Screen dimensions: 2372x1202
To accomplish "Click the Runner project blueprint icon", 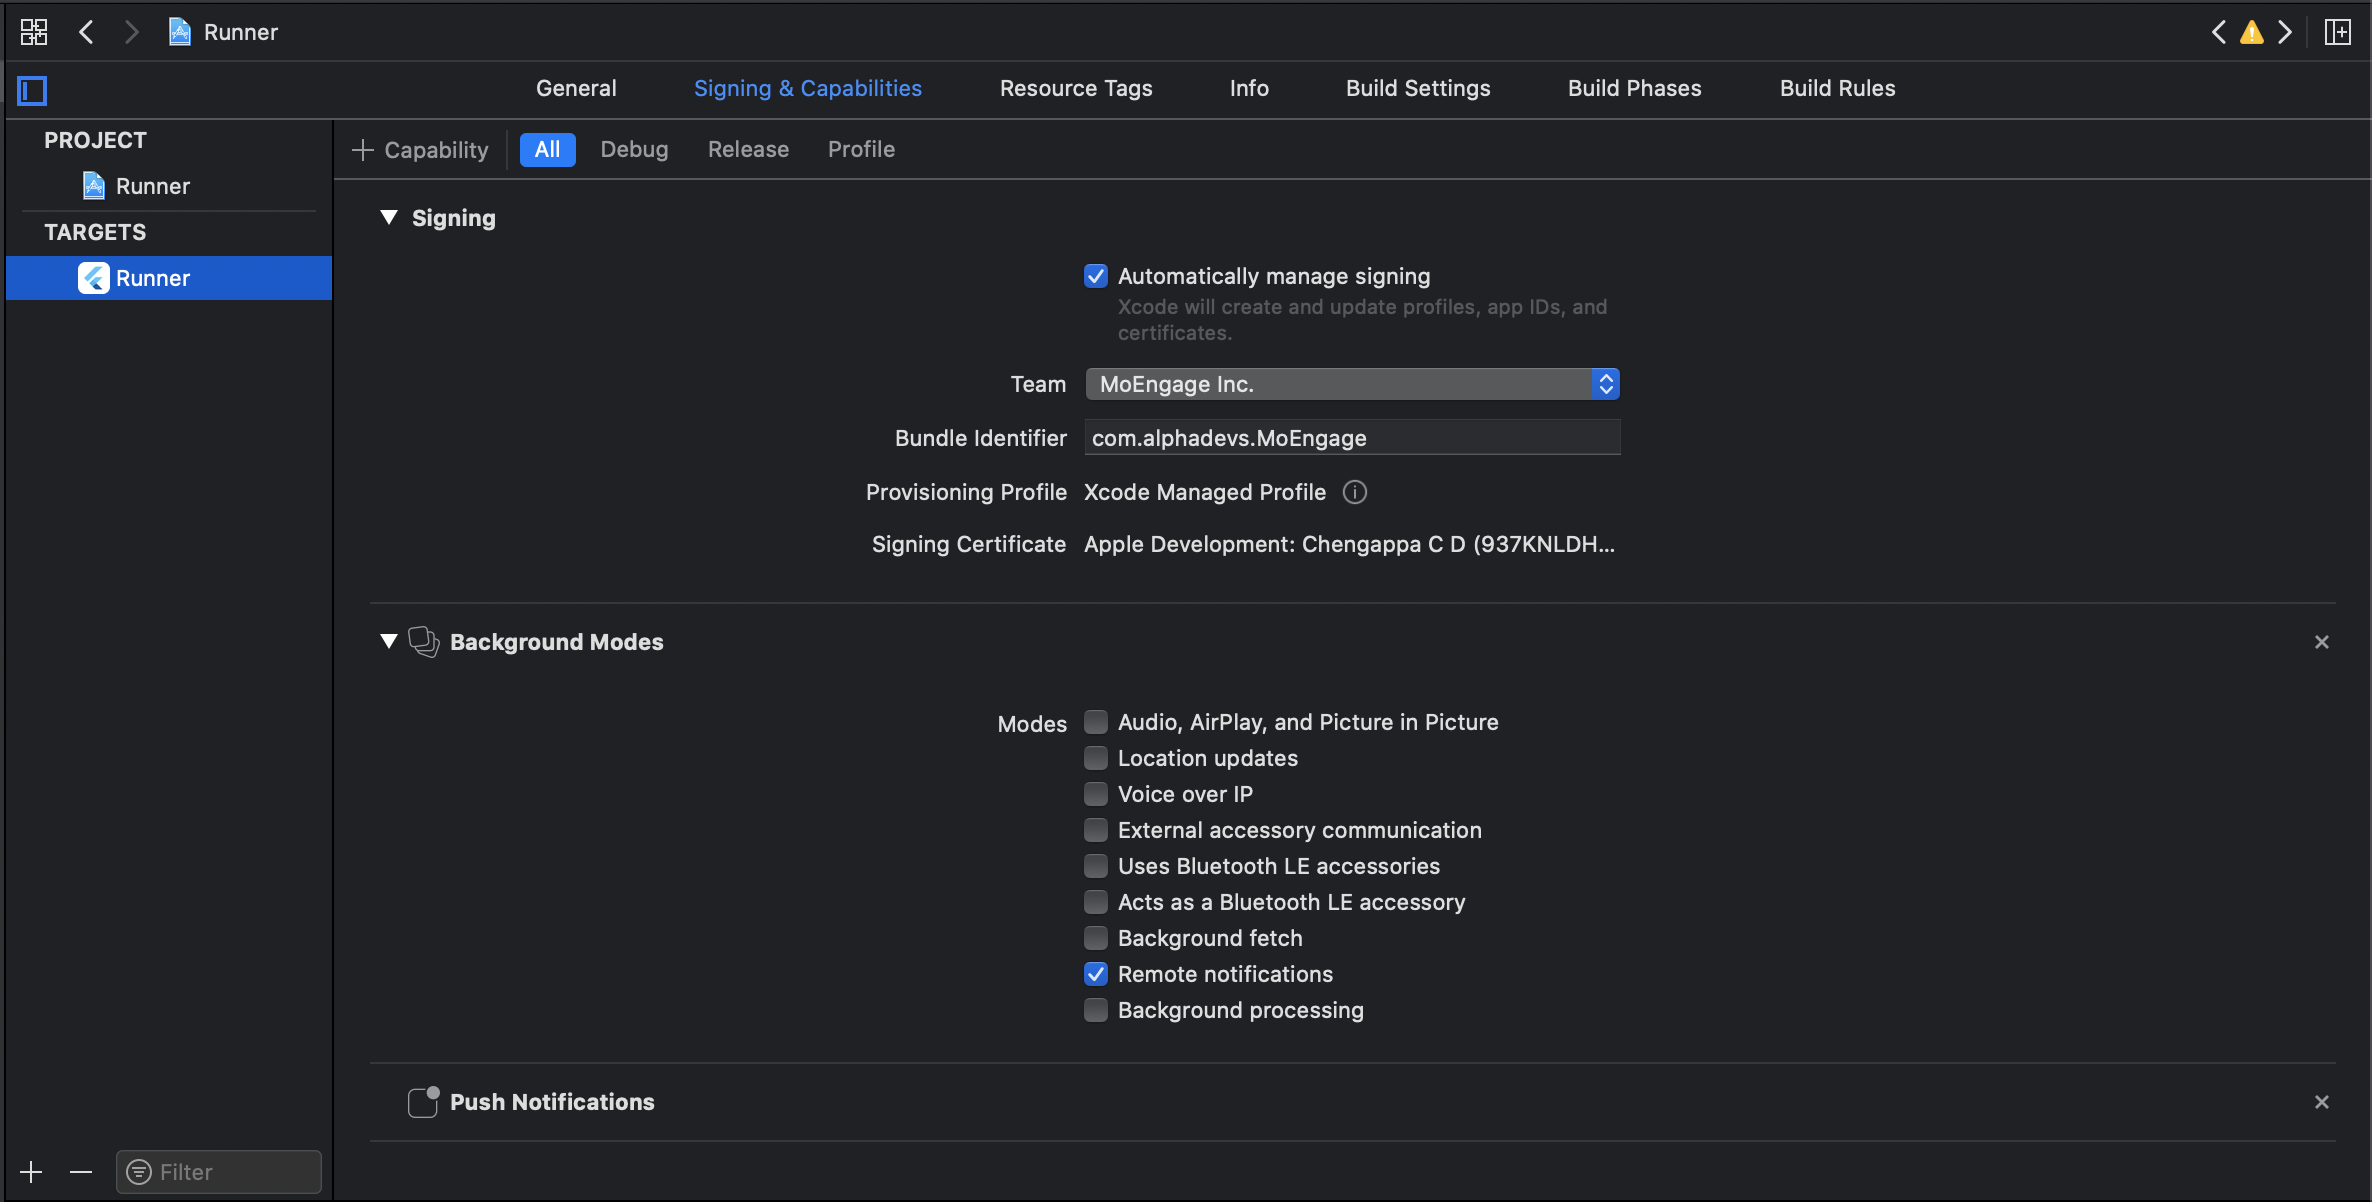I will [x=94, y=186].
